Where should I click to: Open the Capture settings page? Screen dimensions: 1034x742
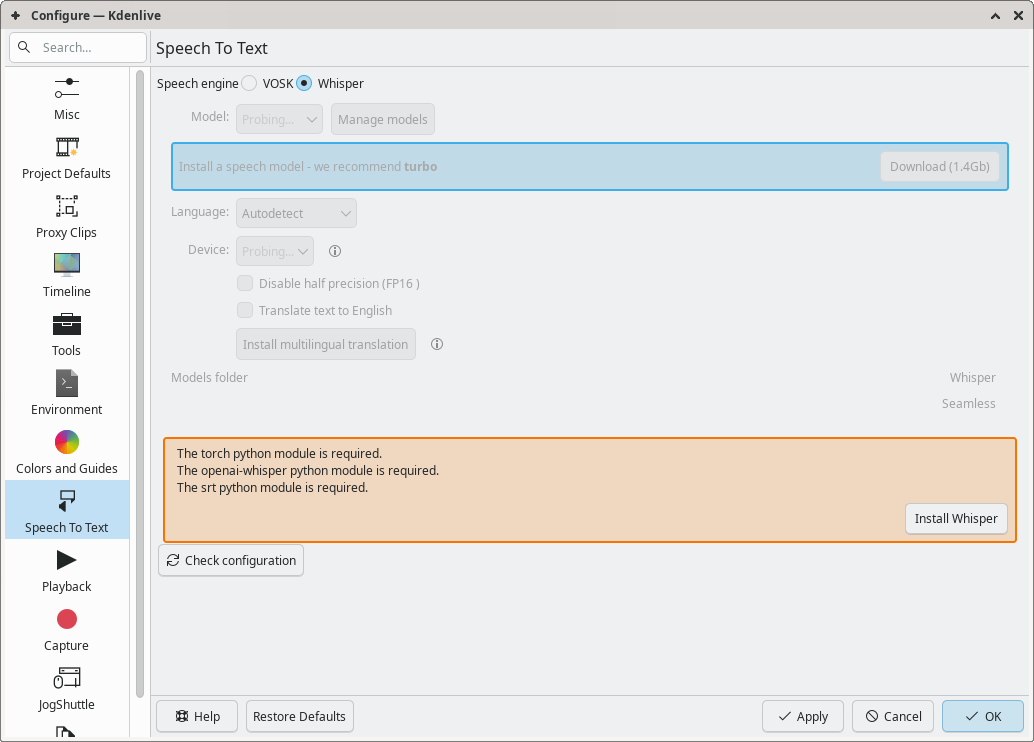point(67,630)
